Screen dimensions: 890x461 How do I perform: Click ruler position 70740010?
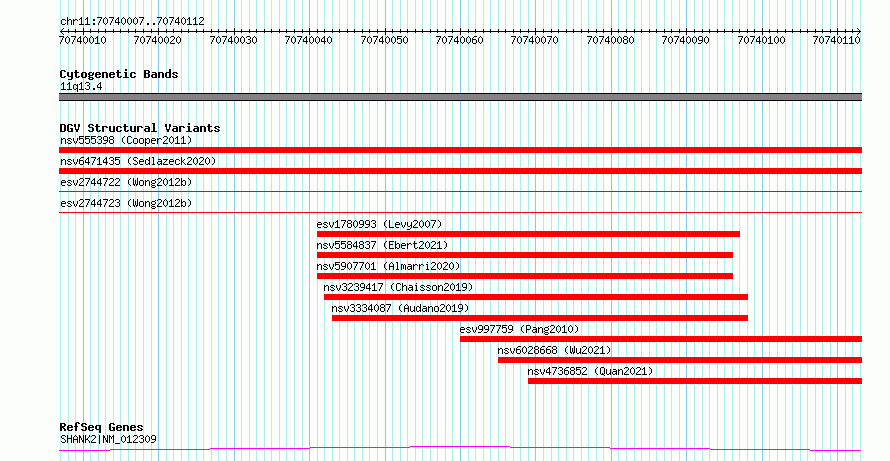point(83,40)
